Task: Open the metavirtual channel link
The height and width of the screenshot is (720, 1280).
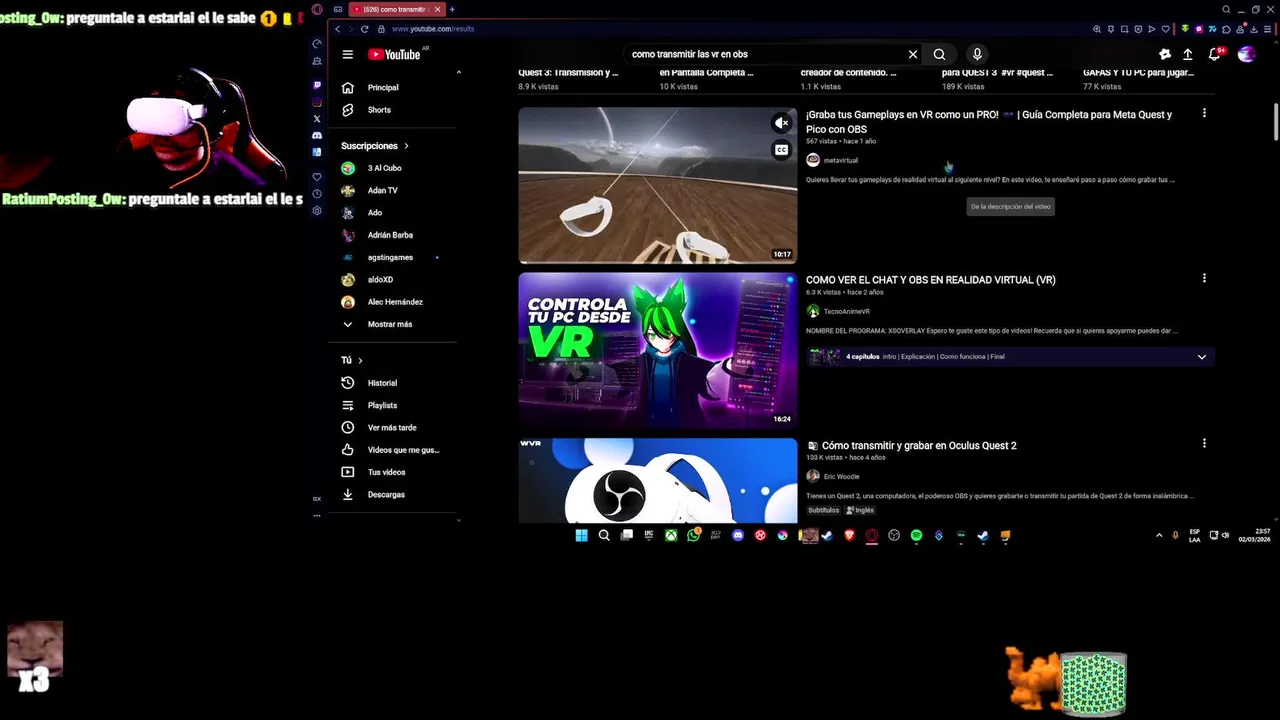Action: pyautogui.click(x=840, y=160)
